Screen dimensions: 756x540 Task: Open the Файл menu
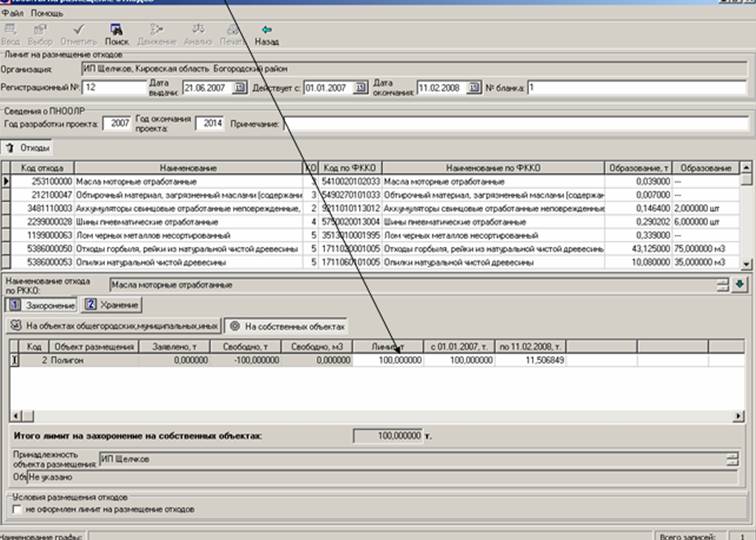click(x=12, y=14)
